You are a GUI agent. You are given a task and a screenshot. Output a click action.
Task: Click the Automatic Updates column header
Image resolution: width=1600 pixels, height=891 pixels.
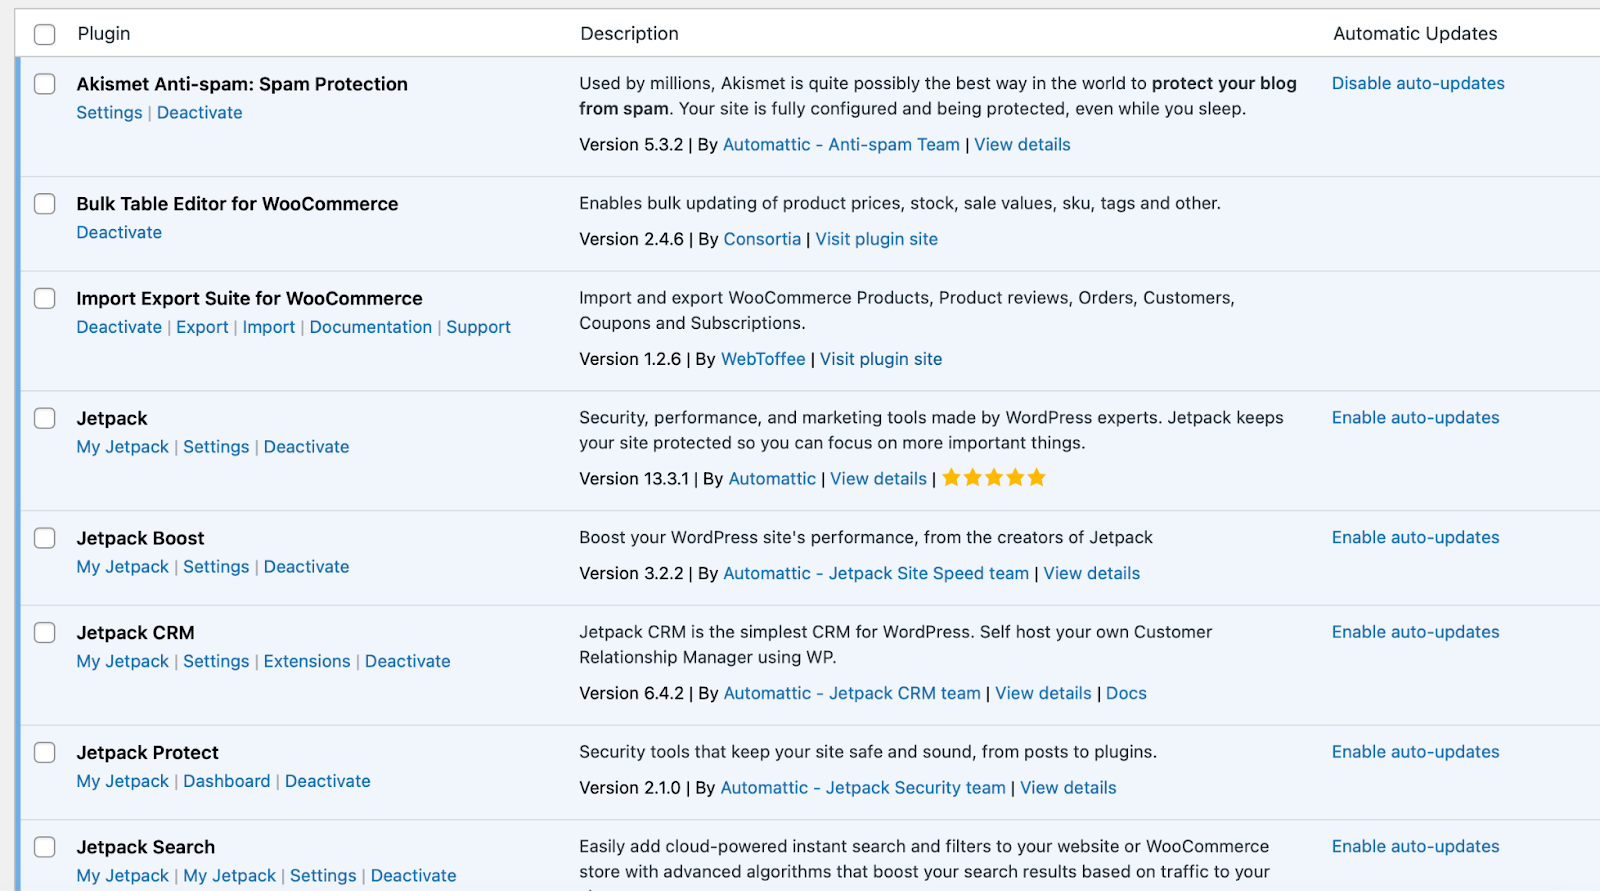click(1416, 34)
